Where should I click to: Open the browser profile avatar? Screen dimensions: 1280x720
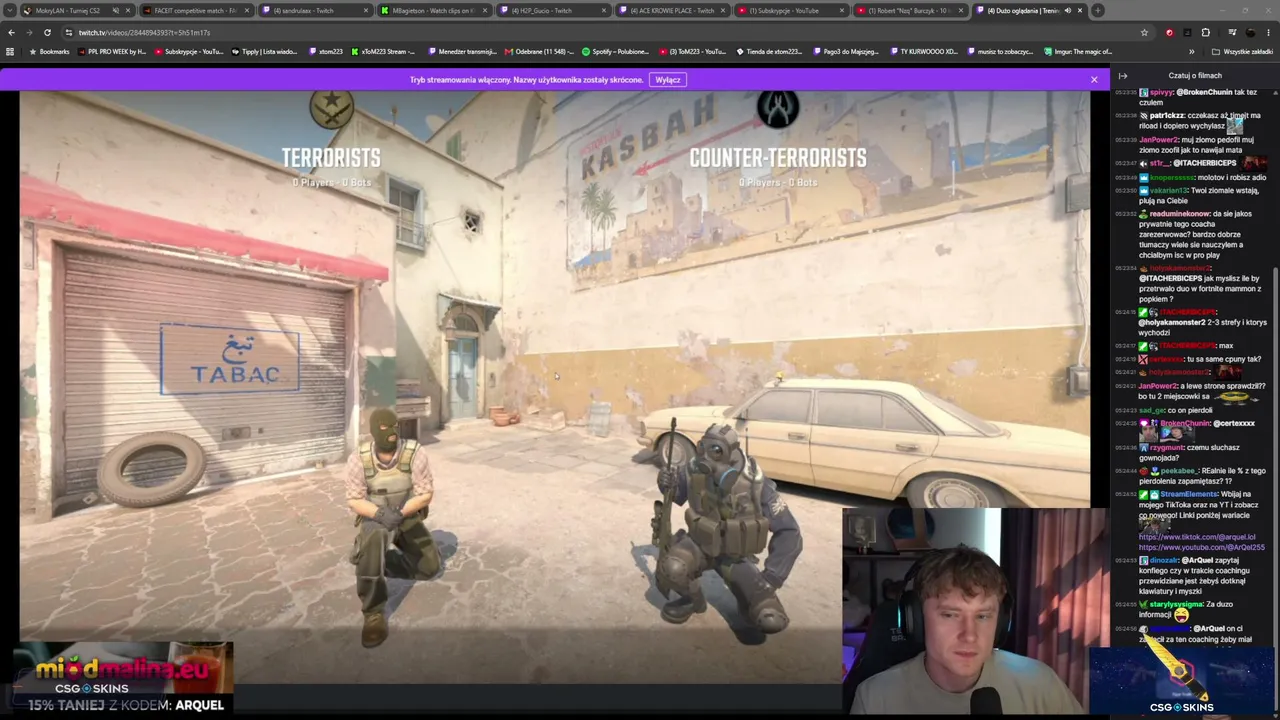[1250, 32]
